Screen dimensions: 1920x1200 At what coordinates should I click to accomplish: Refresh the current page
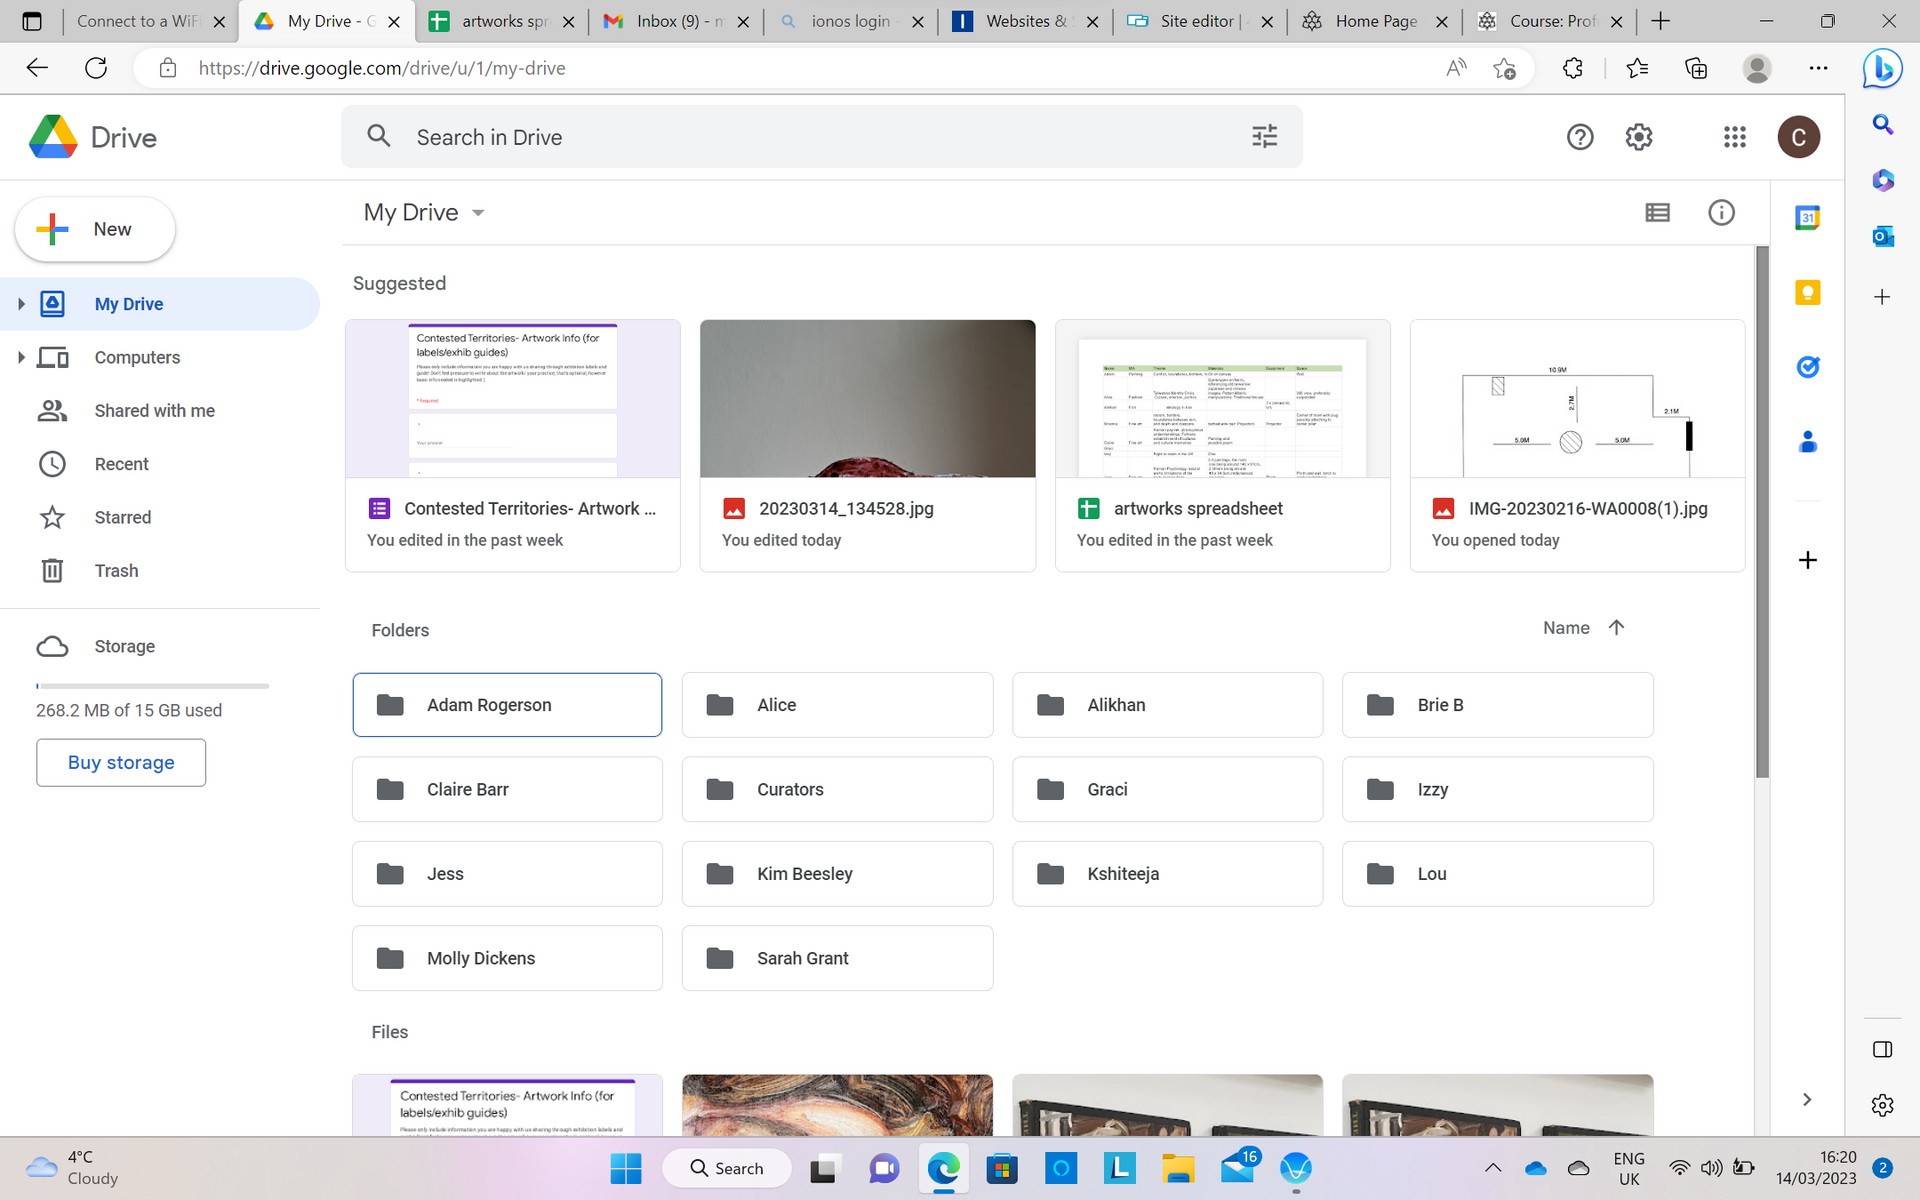(x=96, y=68)
